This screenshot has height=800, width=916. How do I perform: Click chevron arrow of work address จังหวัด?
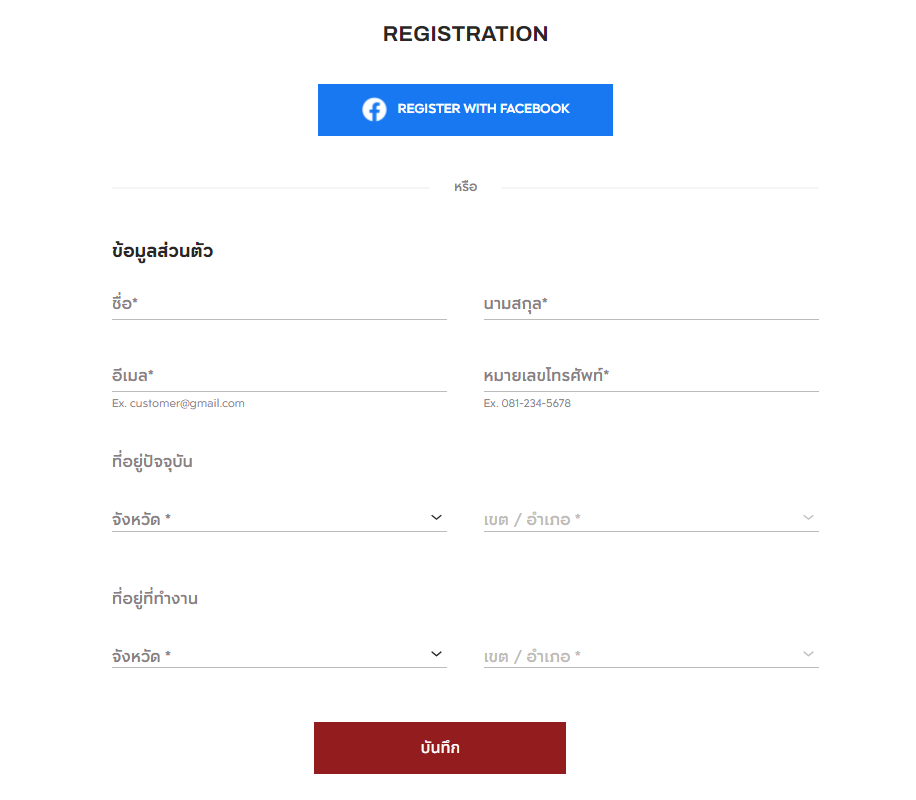pyautogui.click(x=436, y=654)
